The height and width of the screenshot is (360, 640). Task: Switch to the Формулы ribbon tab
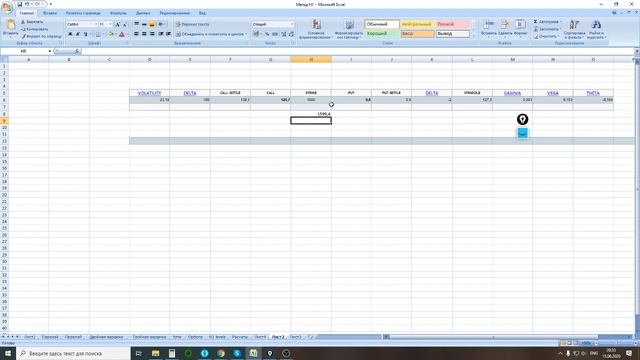[x=118, y=13]
